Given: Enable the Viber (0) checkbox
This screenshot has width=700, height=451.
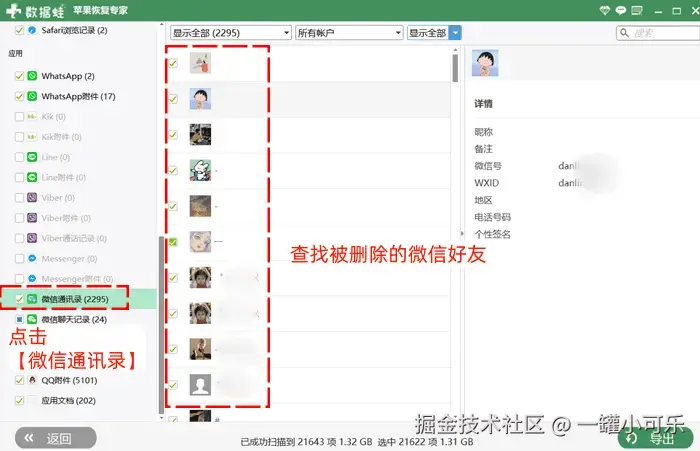Looking at the screenshot, I should click(19, 197).
